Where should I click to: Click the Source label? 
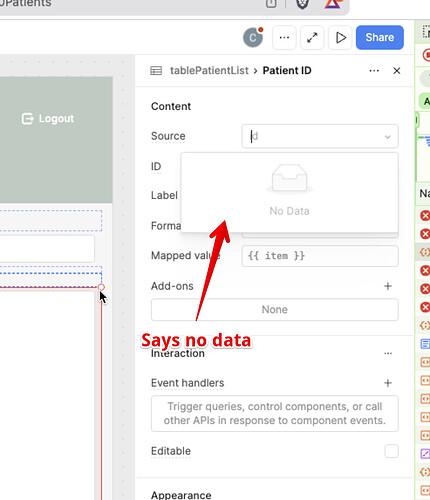(x=168, y=136)
